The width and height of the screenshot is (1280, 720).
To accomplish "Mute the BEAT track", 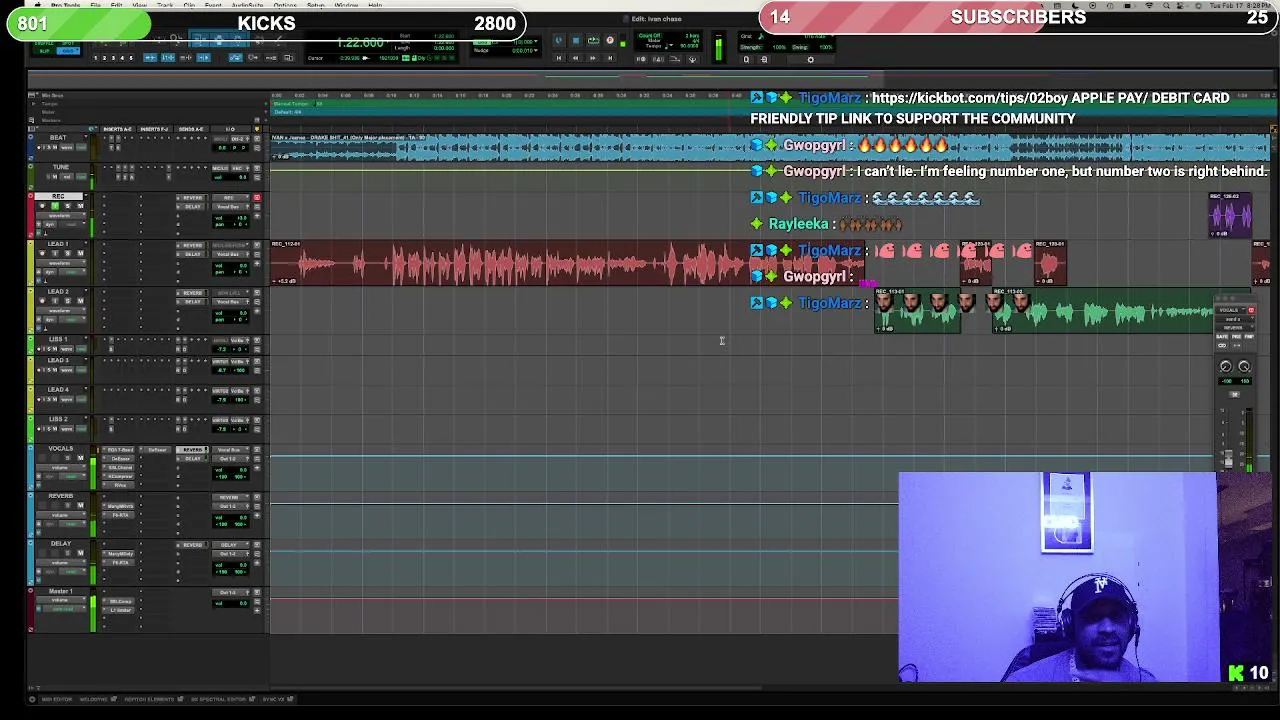I will [x=55, y=148].
